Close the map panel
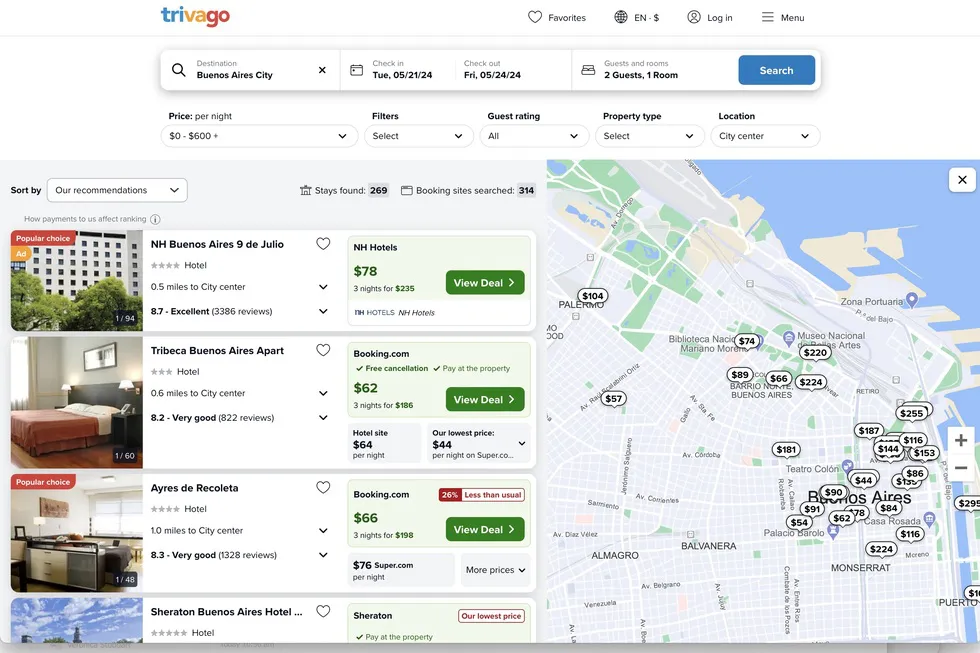 pyautogui.click(x=962, y=180)
